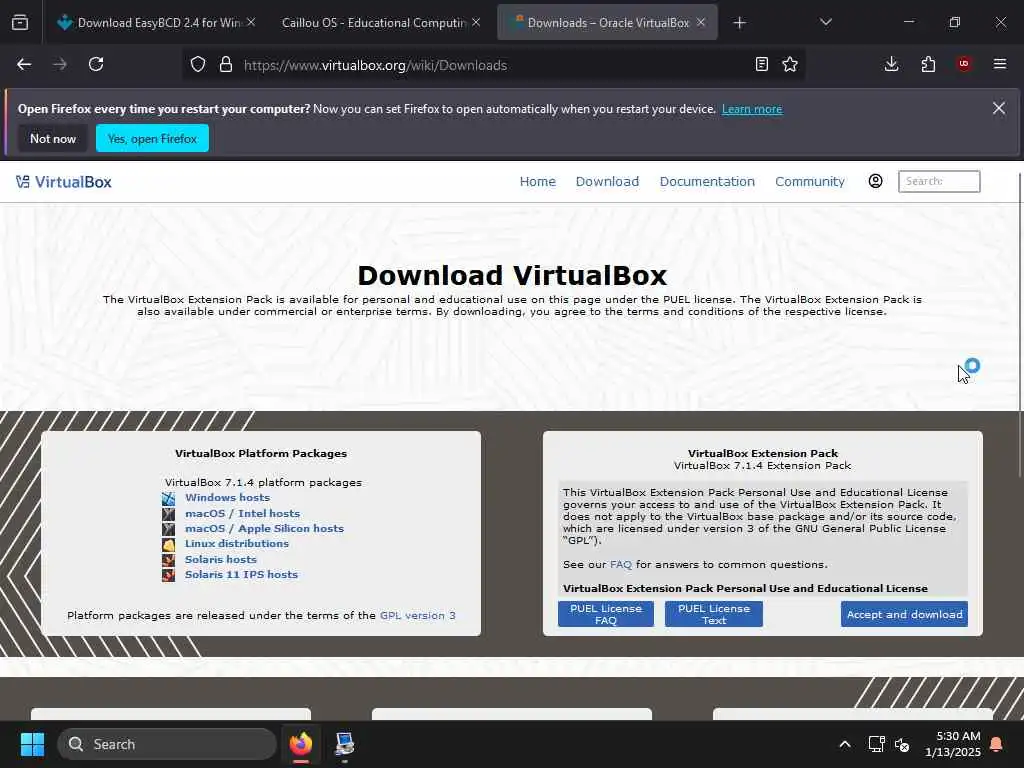The width and height of the screenshot is (1024, 768).
Task: Show hidden system tray icons
Action: (844, 744)
